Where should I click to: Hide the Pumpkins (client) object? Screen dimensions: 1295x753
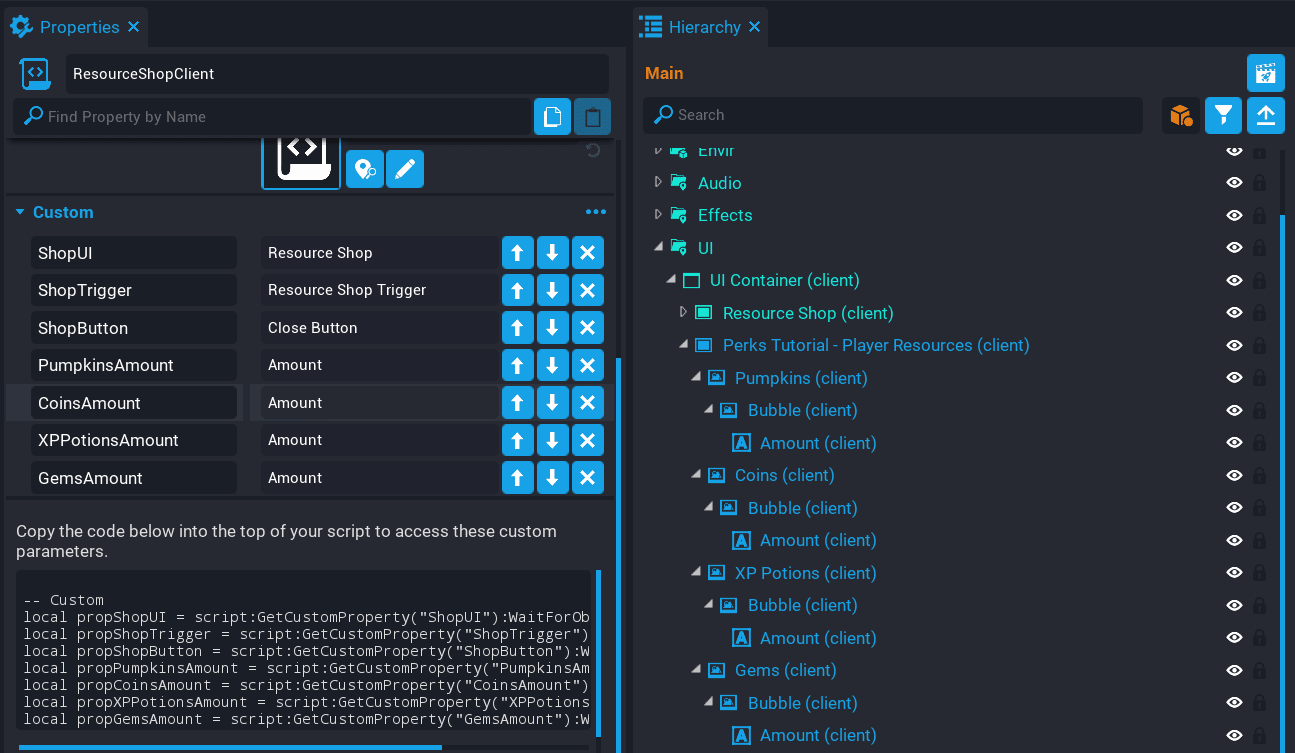click(x=1234, y=378)
